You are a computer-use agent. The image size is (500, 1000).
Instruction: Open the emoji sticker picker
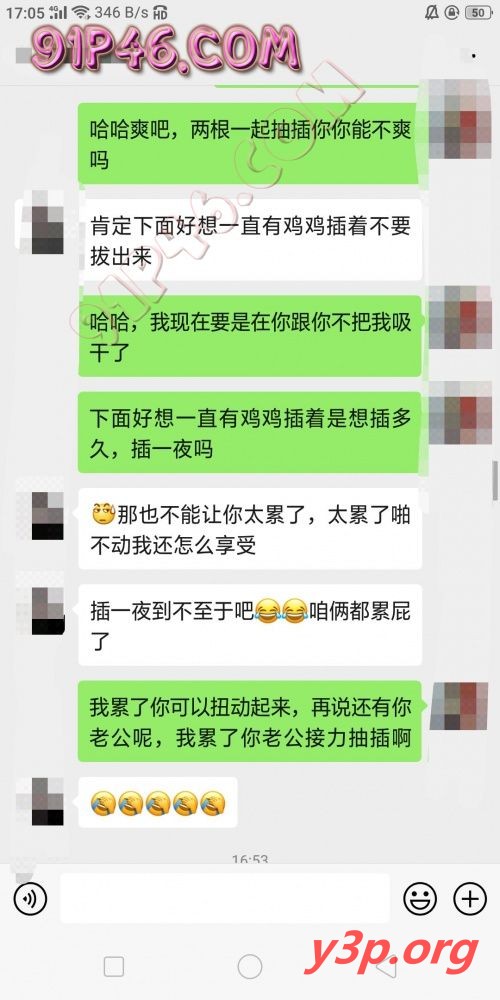point(420,899)
